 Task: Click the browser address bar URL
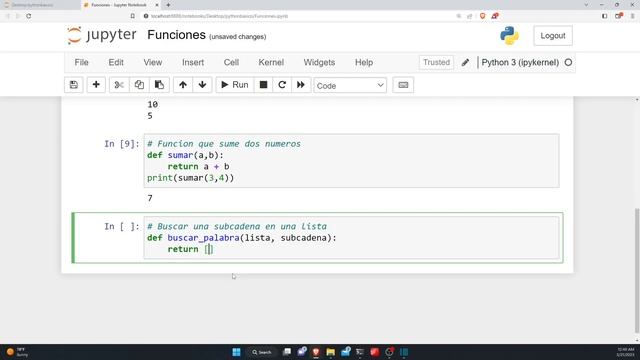(219, 16)
